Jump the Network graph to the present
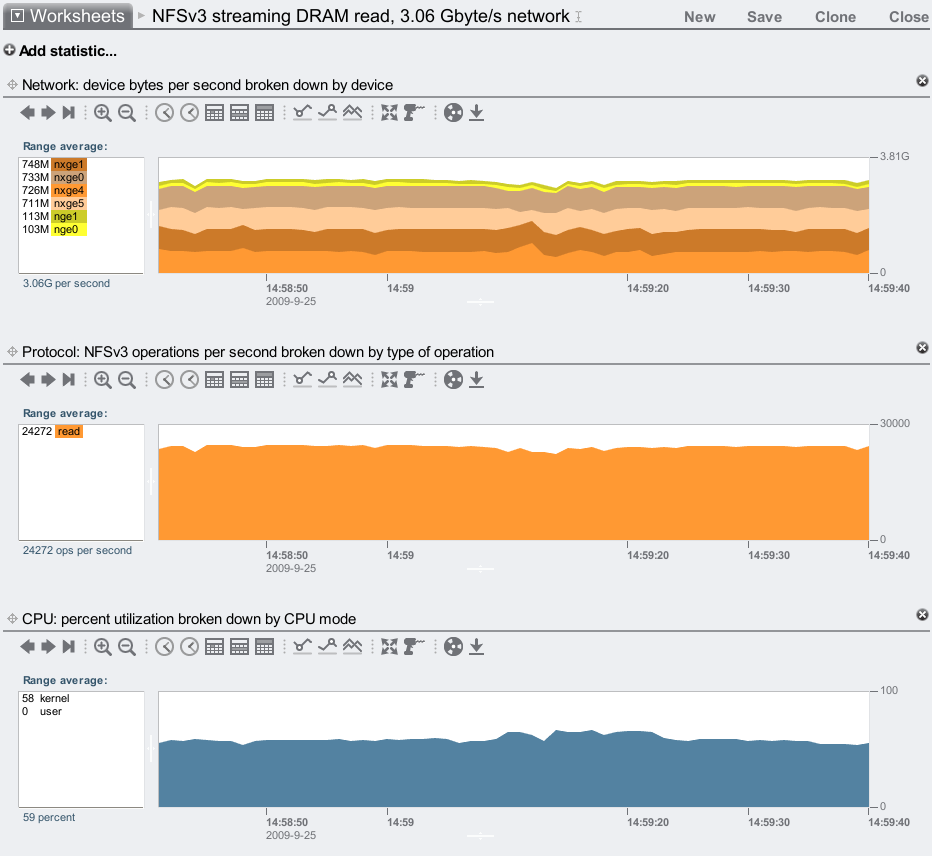932x856 pixels. coord(69,113)
